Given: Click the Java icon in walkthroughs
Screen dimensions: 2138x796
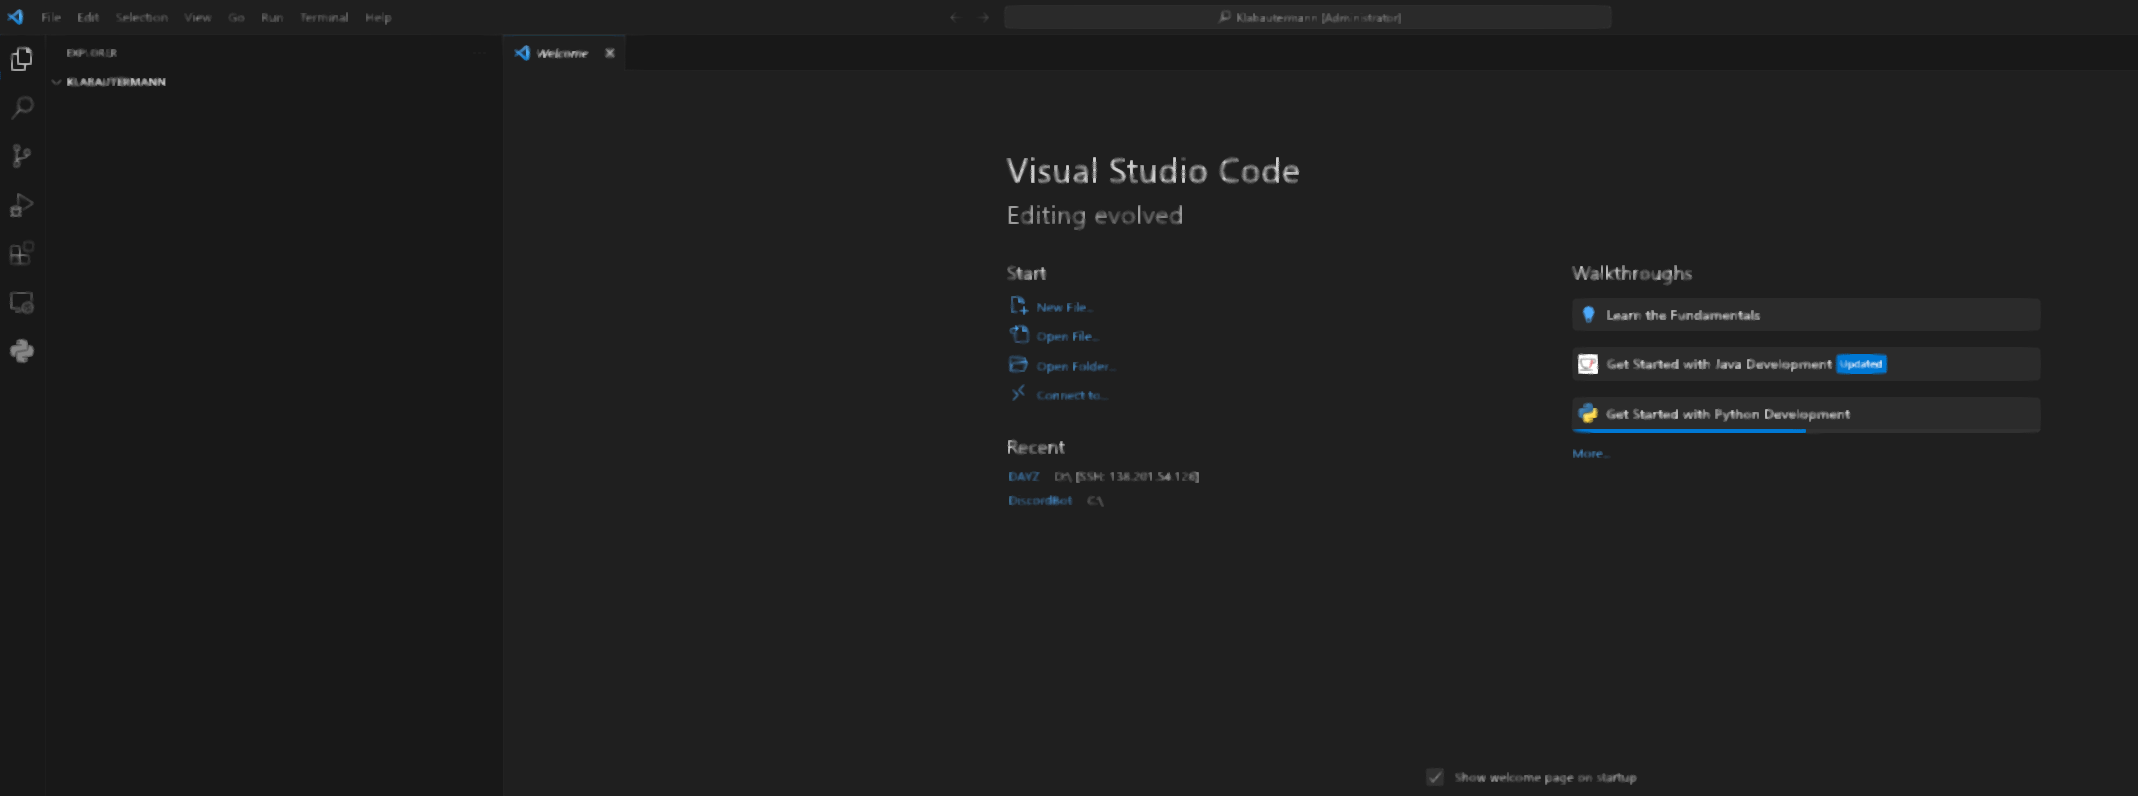Looking at the screenshot, I should coord(1588,364).
